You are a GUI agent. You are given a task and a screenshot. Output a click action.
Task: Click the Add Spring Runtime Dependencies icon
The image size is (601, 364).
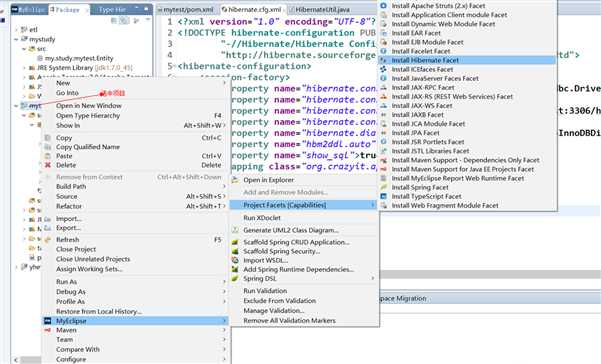click(235, 269)
